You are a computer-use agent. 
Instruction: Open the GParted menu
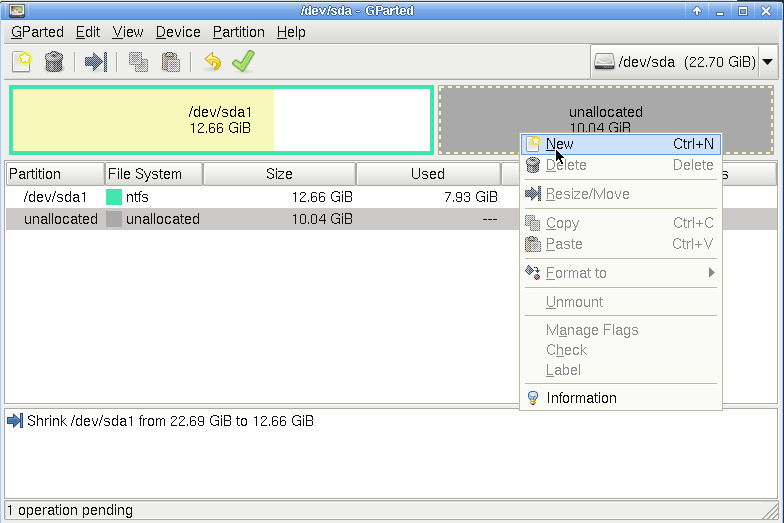[37, 32]
